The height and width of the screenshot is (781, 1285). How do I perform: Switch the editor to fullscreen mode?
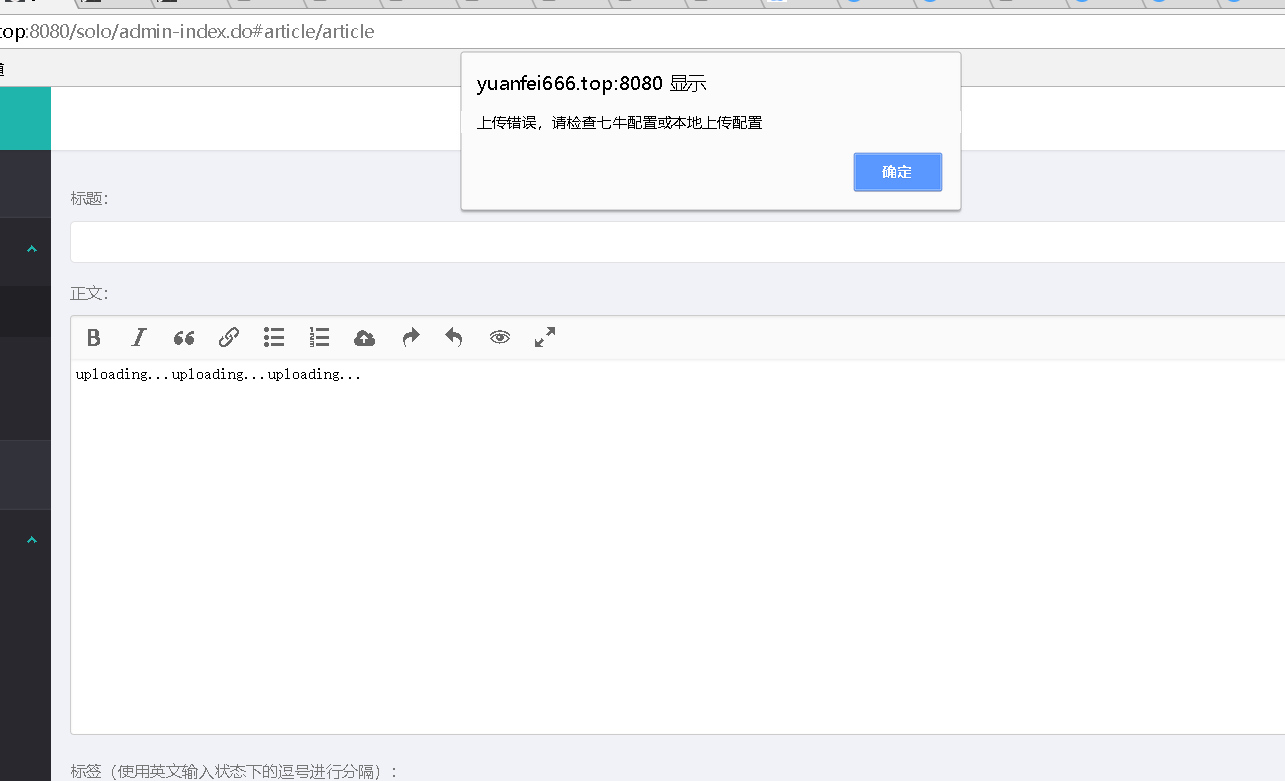[545, 338]
